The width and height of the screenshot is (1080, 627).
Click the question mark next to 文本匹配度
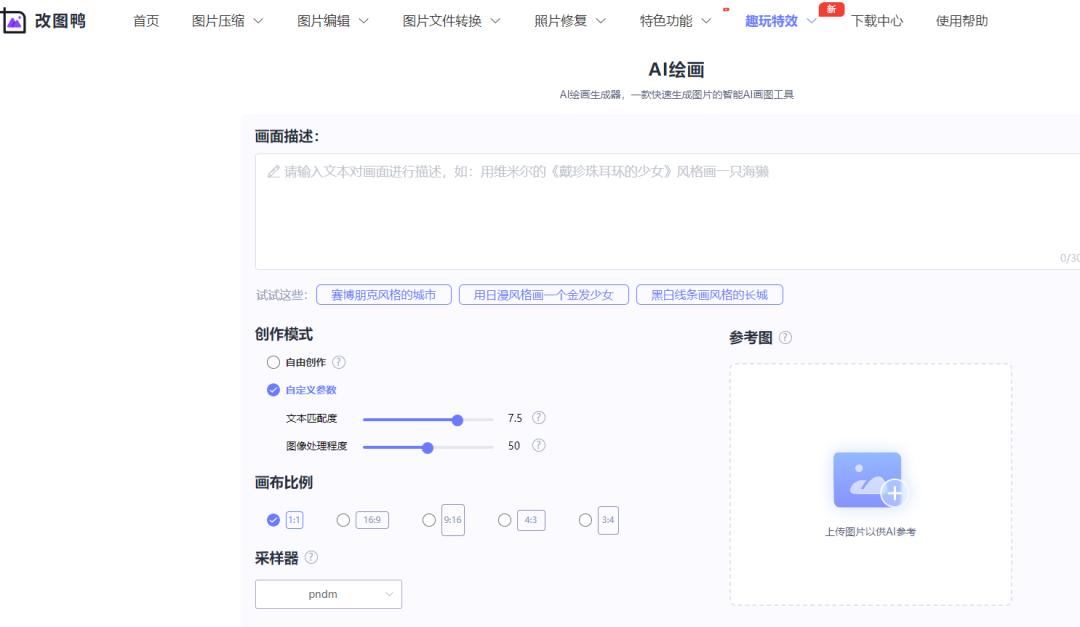[539, 418]
